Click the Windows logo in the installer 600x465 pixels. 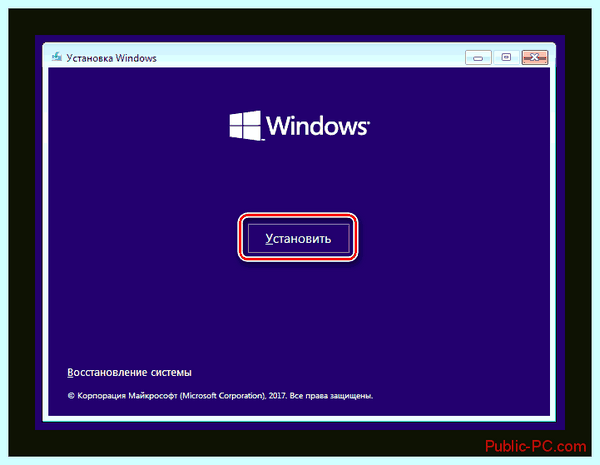click(x=299, y=125)
